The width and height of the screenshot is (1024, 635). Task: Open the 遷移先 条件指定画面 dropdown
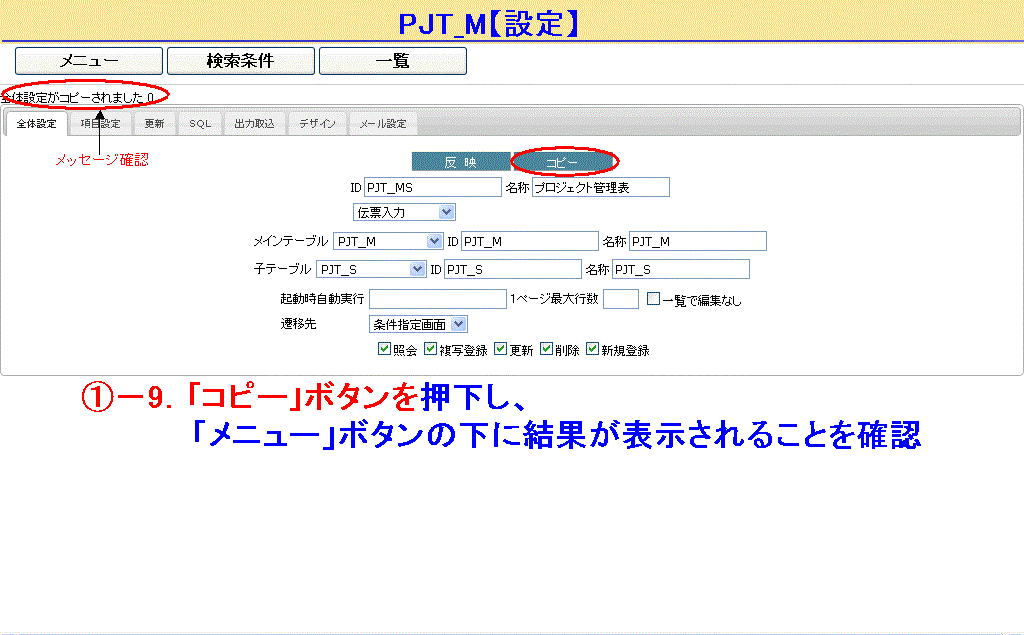(x=418, y=324)
